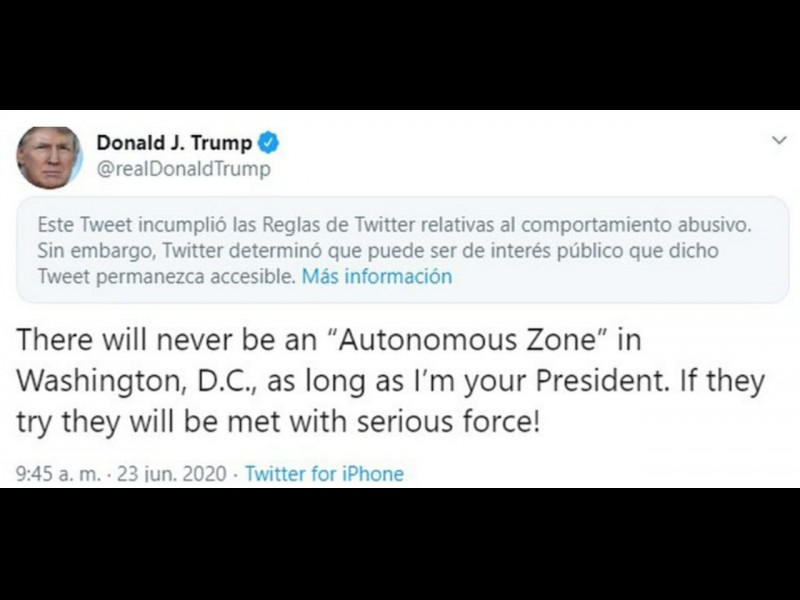Expand the tweet options chevron
Image resolution: width=800 pixels, height=600 pixels.
tap(779, 141)
